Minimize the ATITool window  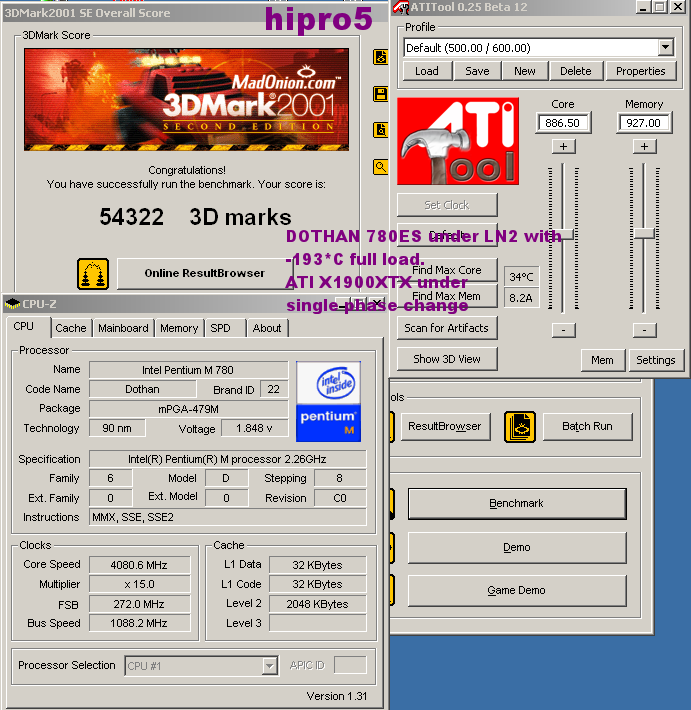click(x=643, y=7)
